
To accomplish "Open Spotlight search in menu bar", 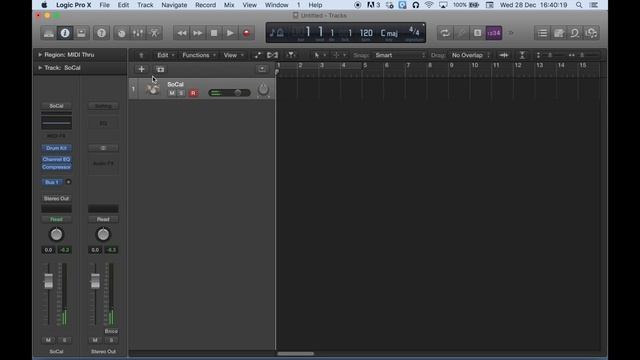I will 579,5.
